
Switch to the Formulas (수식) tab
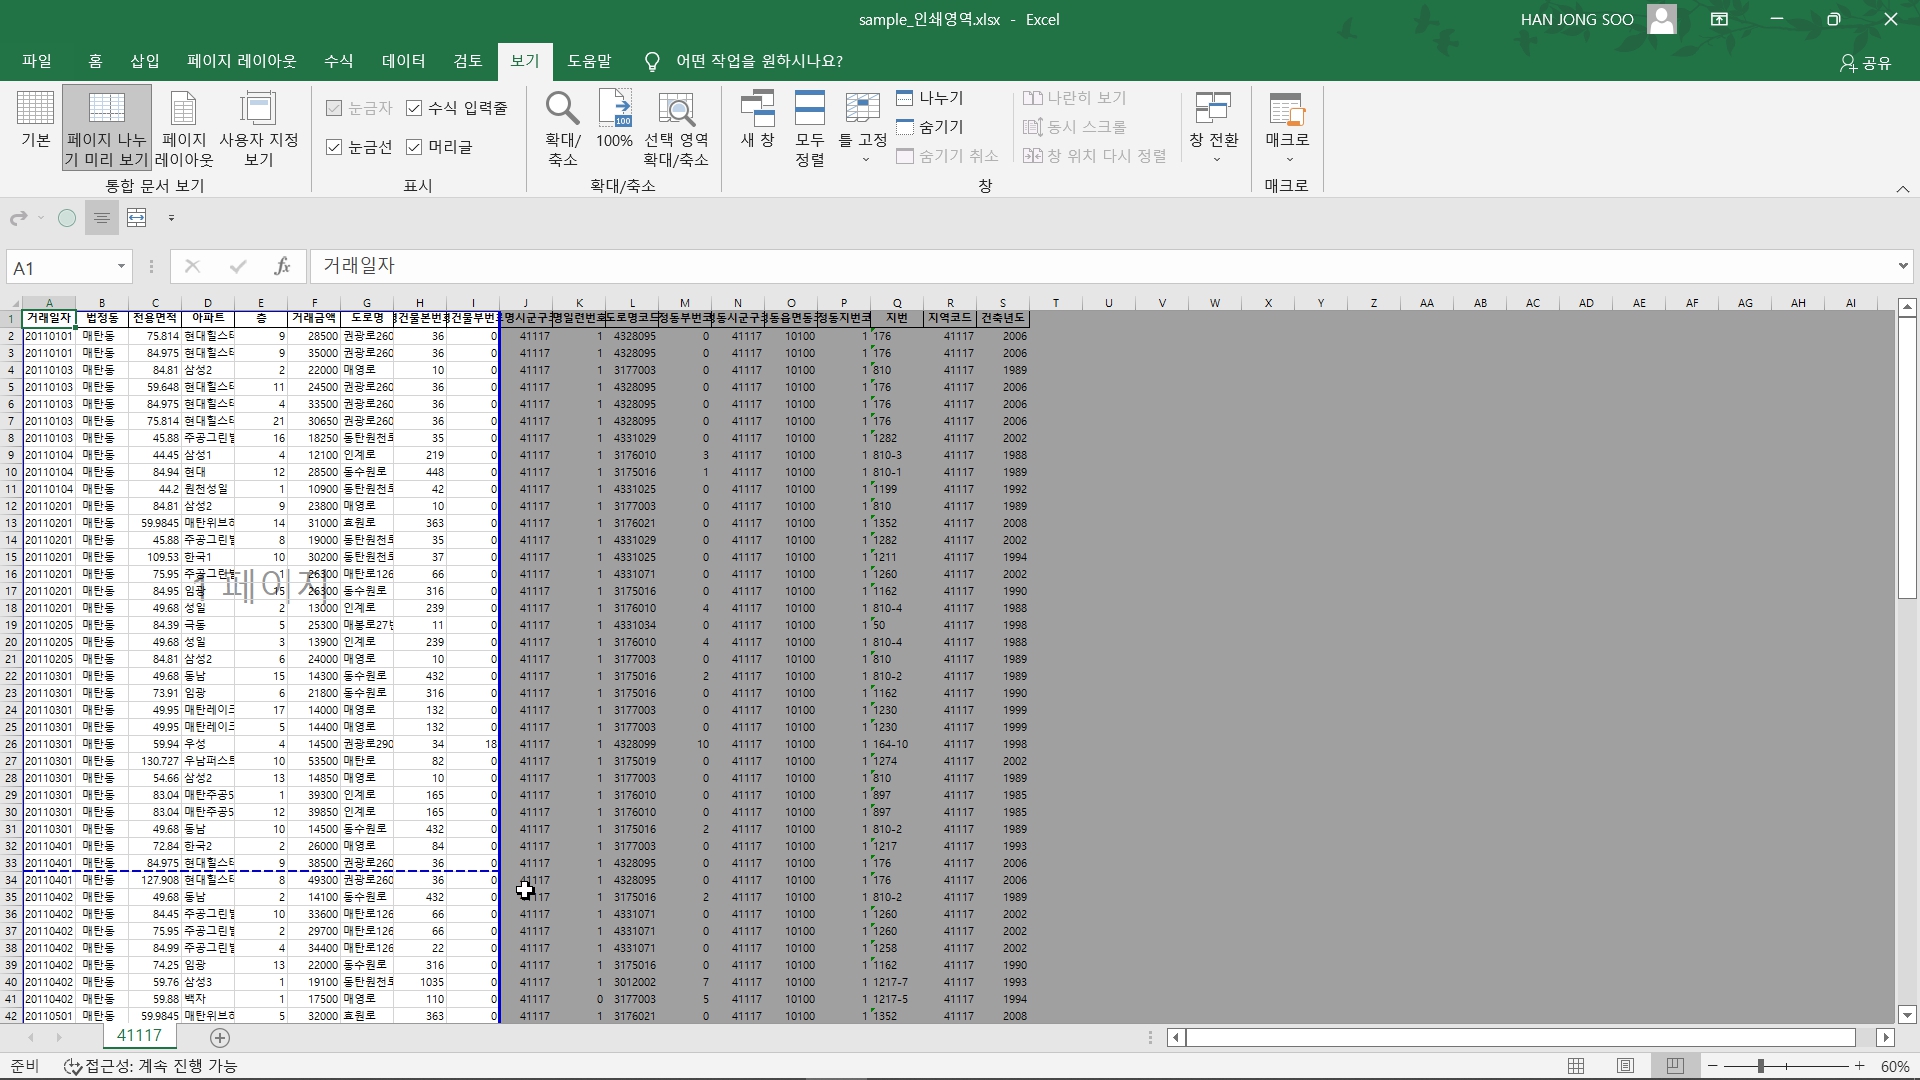338,61
